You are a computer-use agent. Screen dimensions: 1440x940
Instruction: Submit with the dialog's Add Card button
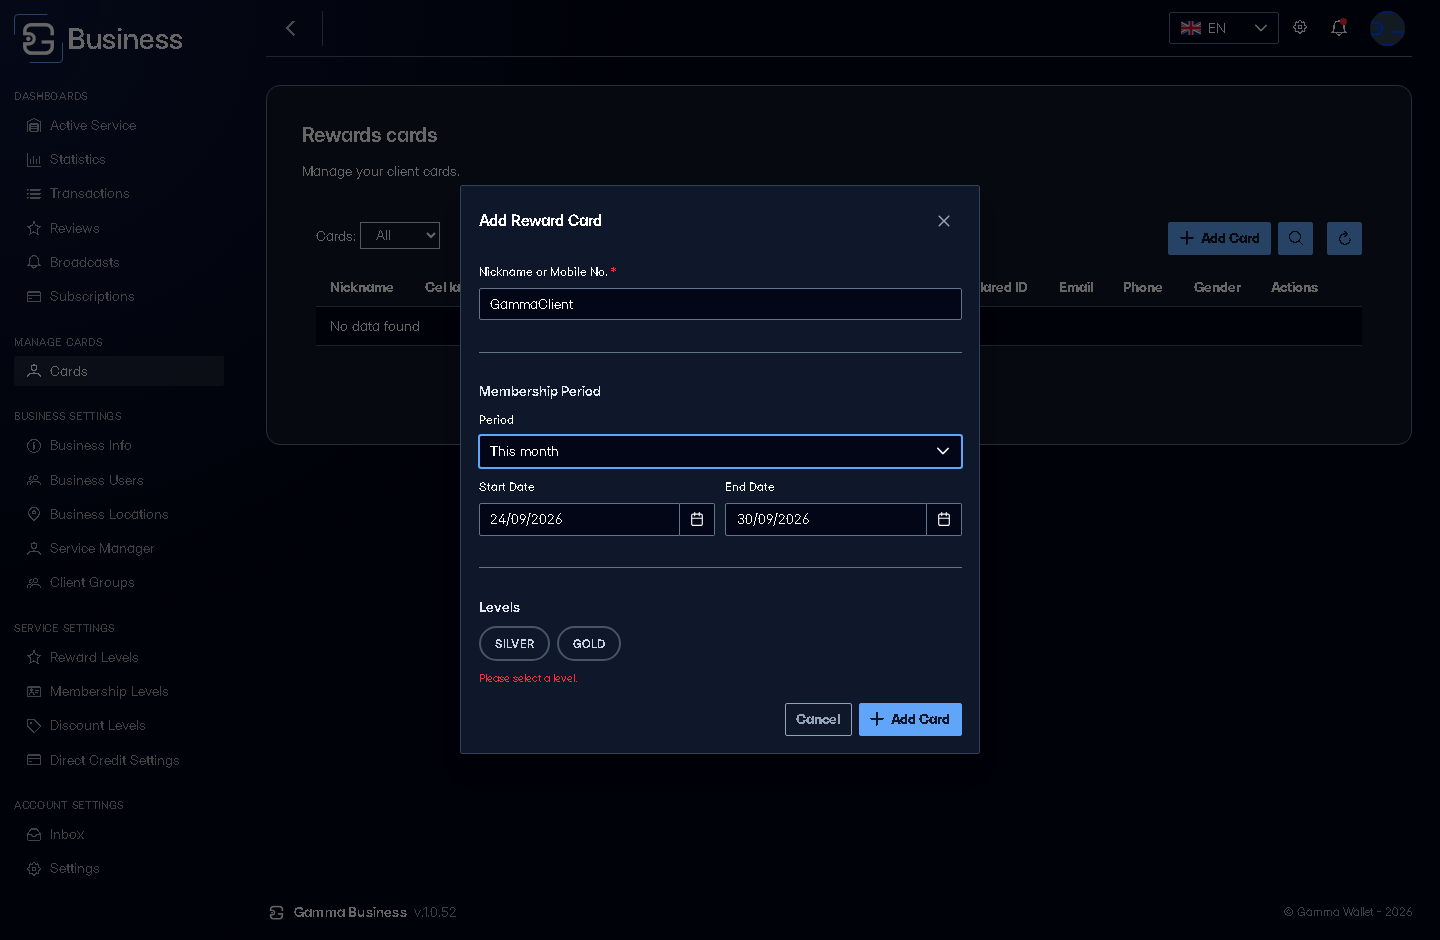click(910, 719)
